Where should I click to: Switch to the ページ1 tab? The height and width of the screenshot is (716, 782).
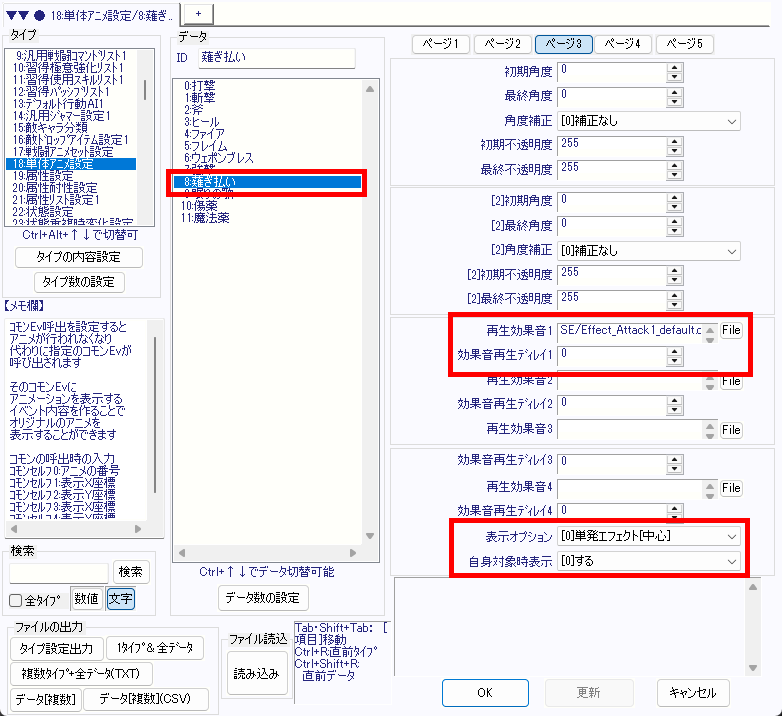[x=441, y=44]
